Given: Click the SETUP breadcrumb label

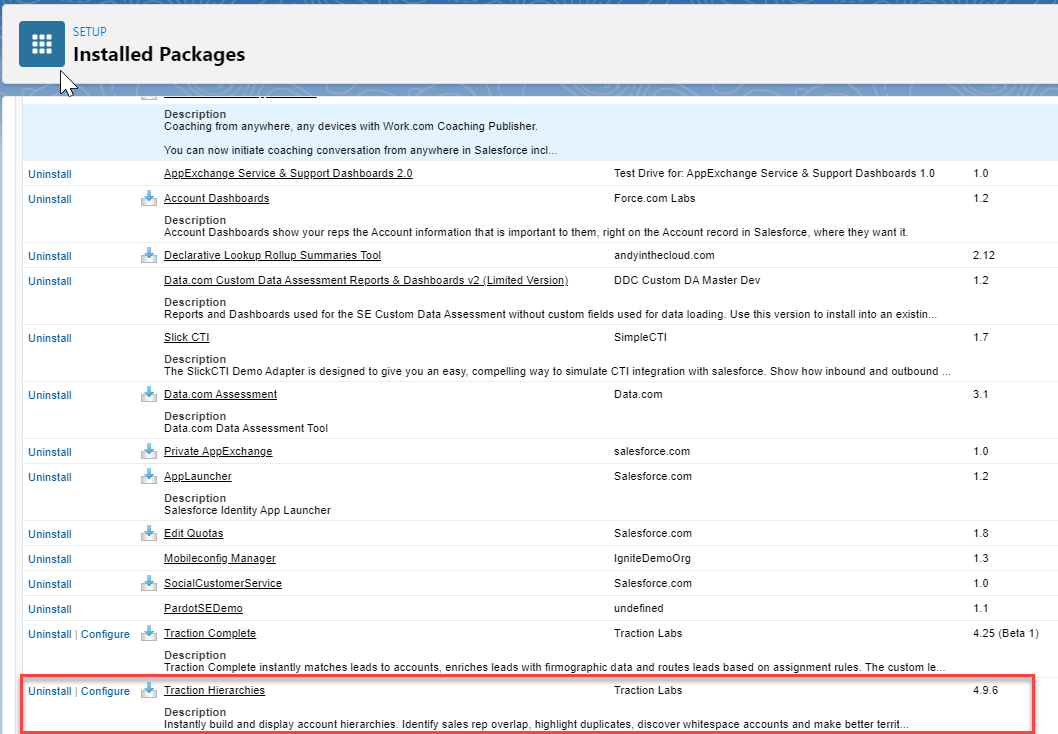Looking at the screenshot, I should pos(89,31).
